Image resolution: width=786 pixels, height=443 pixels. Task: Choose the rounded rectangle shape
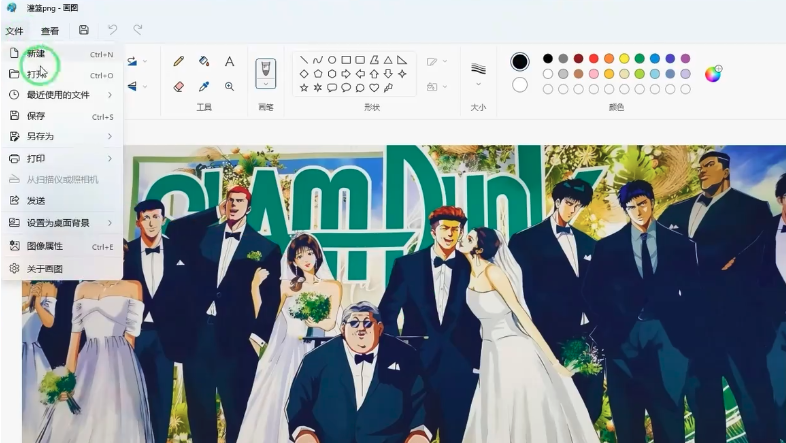click(x=360, y=60)
